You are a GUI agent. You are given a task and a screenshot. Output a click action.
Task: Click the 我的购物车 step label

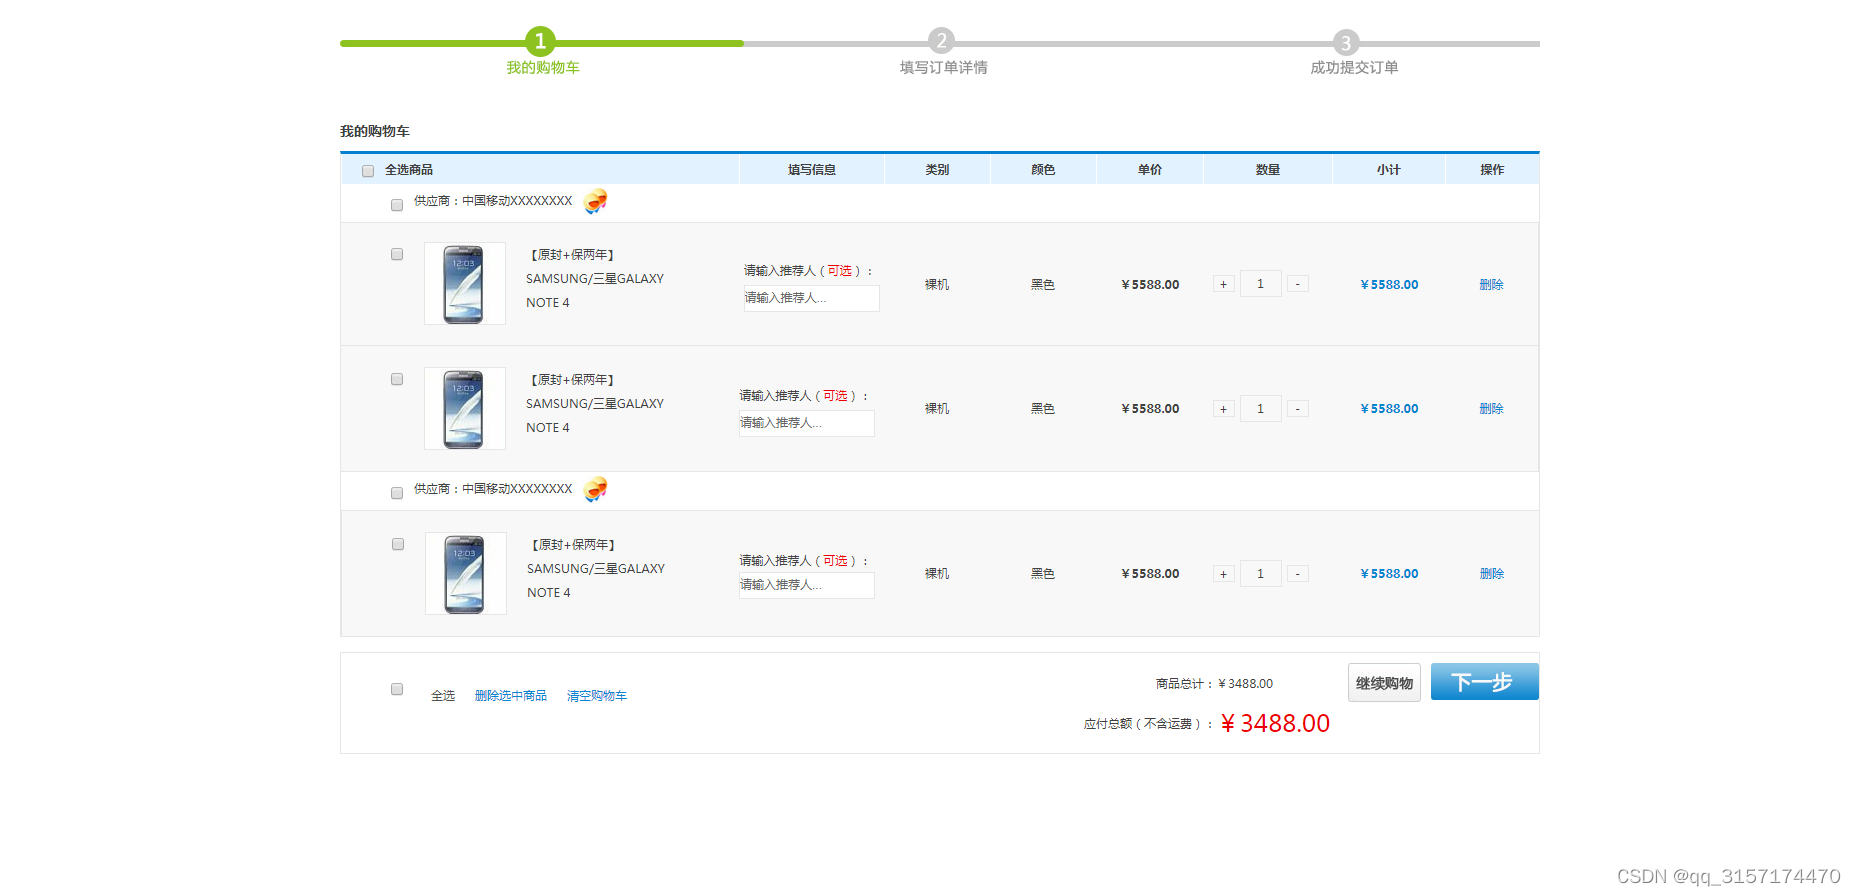(x=542, y=68)
